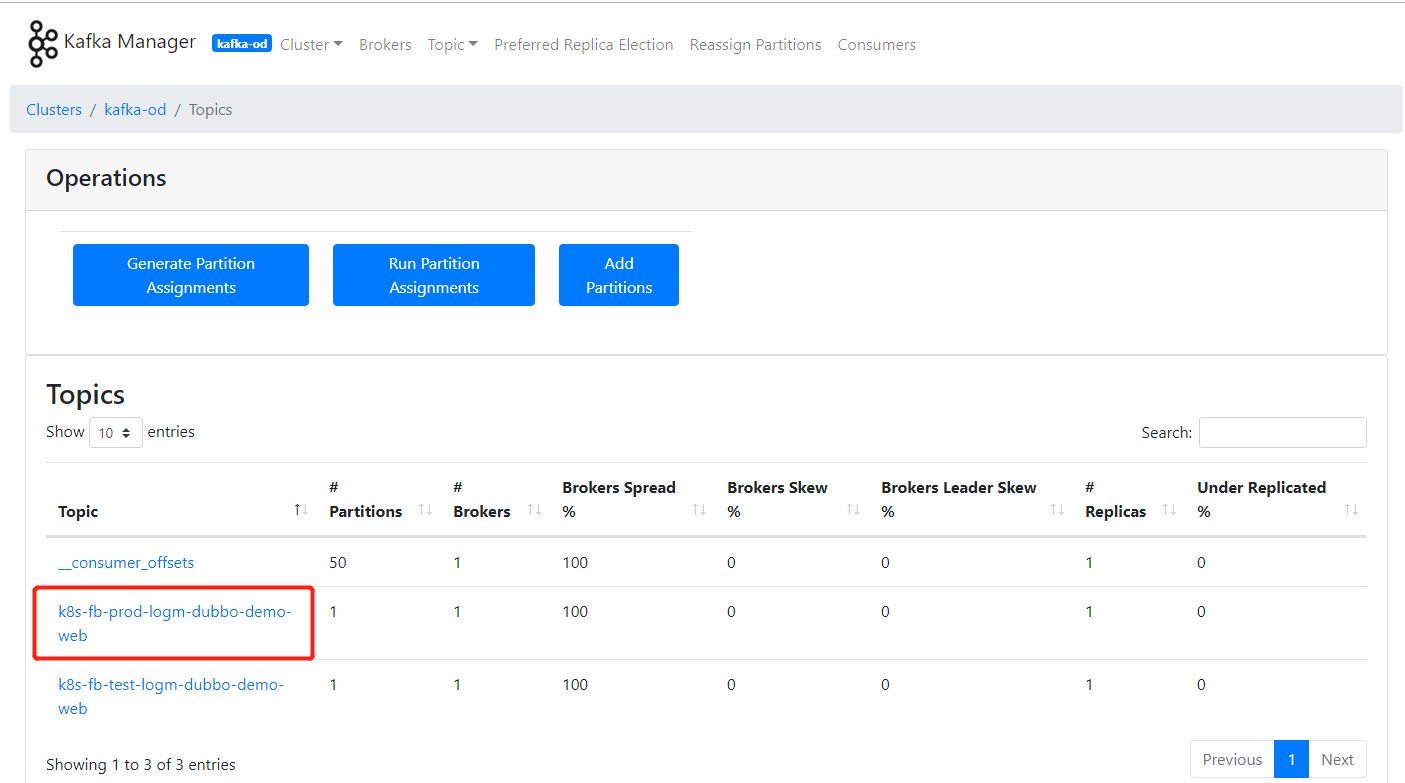The width and height of the screenshot is (1405, 783).
Task: Click the Kafka Manager logo icon
Action: [x=43, y=44]
